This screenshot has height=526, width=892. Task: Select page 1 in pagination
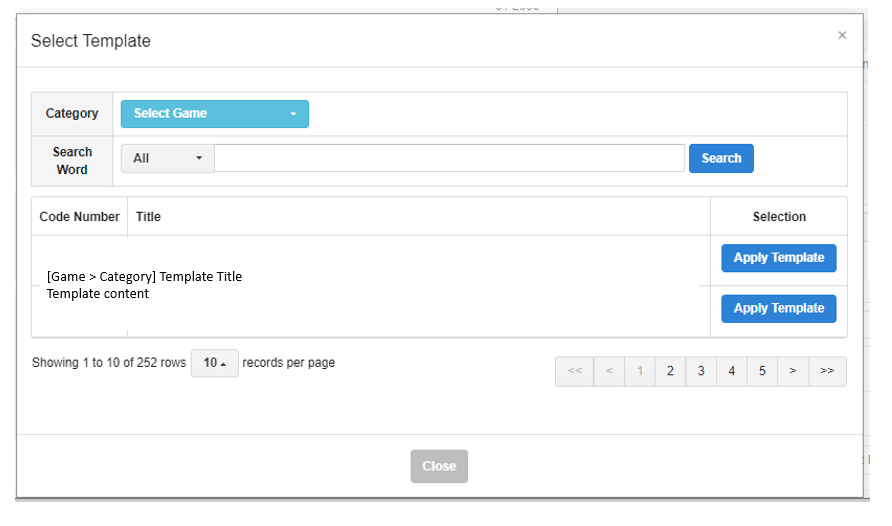click(x=640, y=371)
